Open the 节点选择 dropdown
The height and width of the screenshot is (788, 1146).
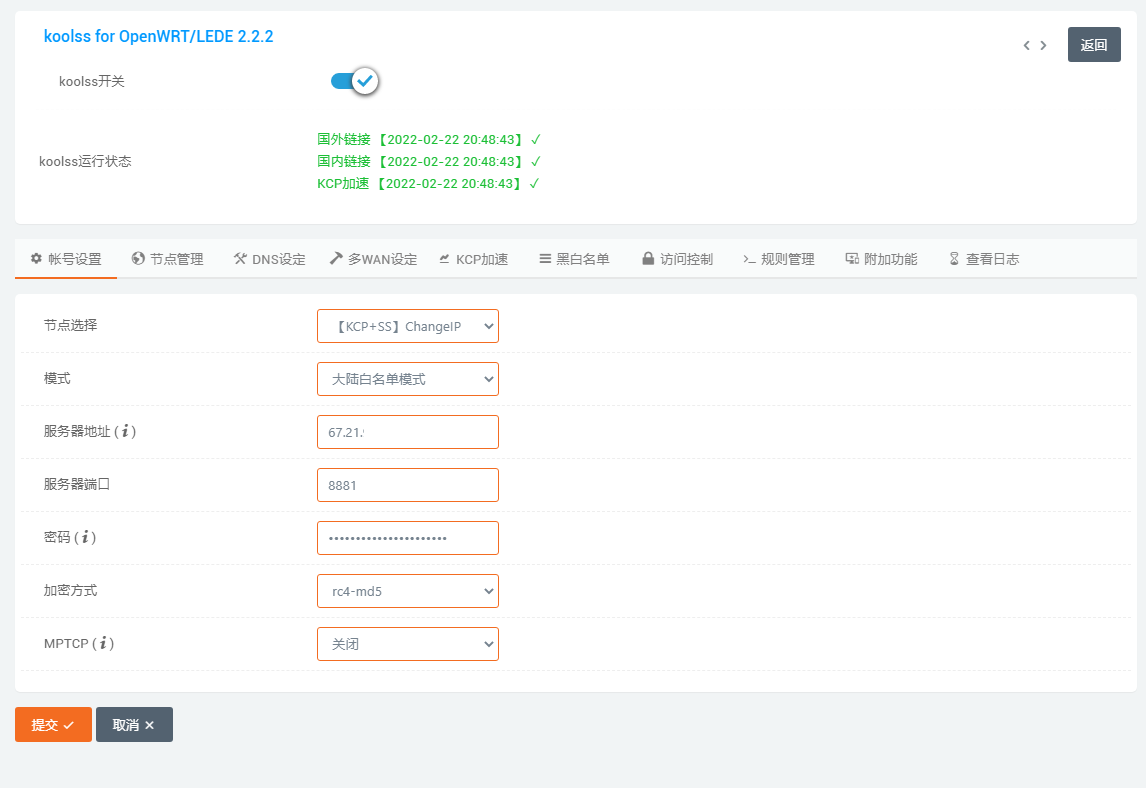point(408,326)
